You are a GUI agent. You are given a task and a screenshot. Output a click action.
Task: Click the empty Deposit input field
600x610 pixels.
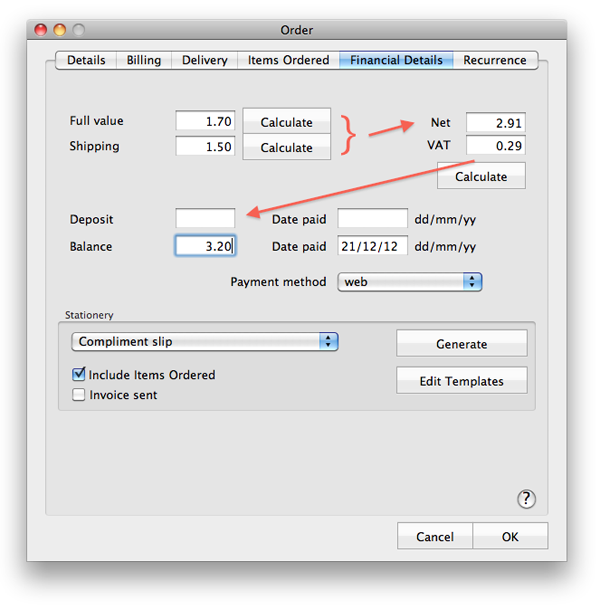click(x=205, y=219)
